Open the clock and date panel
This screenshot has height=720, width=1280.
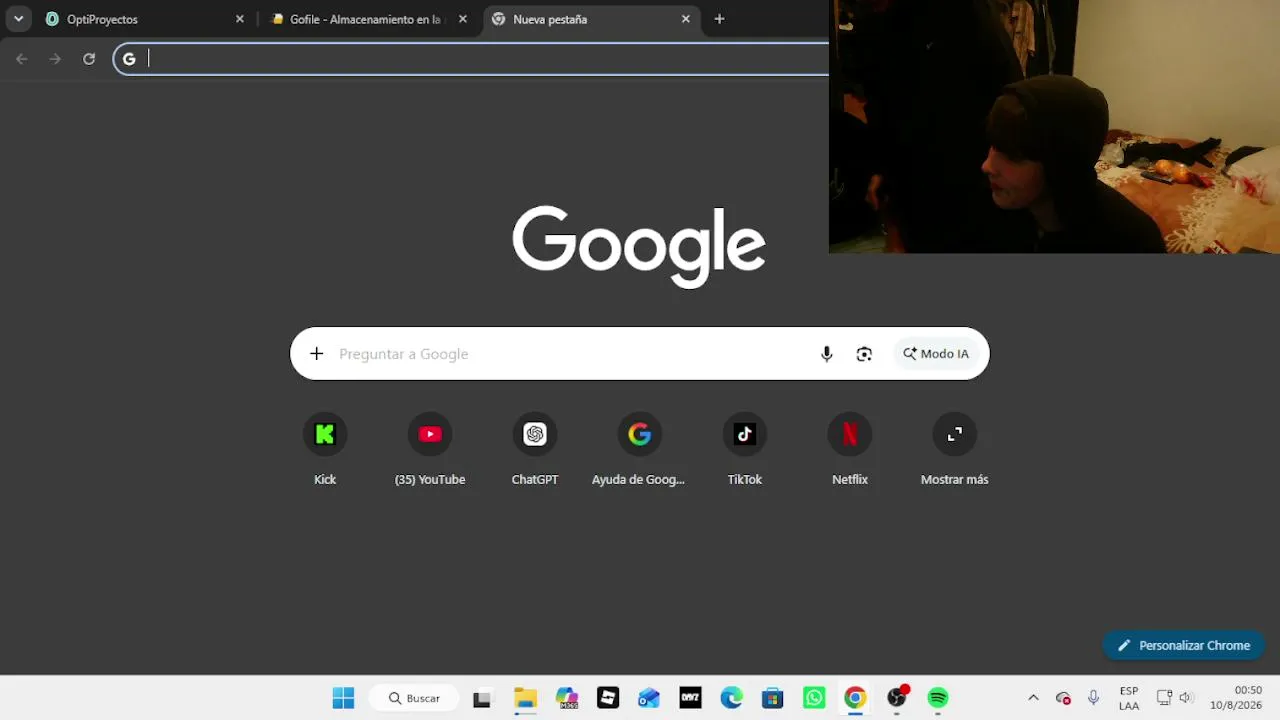(1236, 698)
